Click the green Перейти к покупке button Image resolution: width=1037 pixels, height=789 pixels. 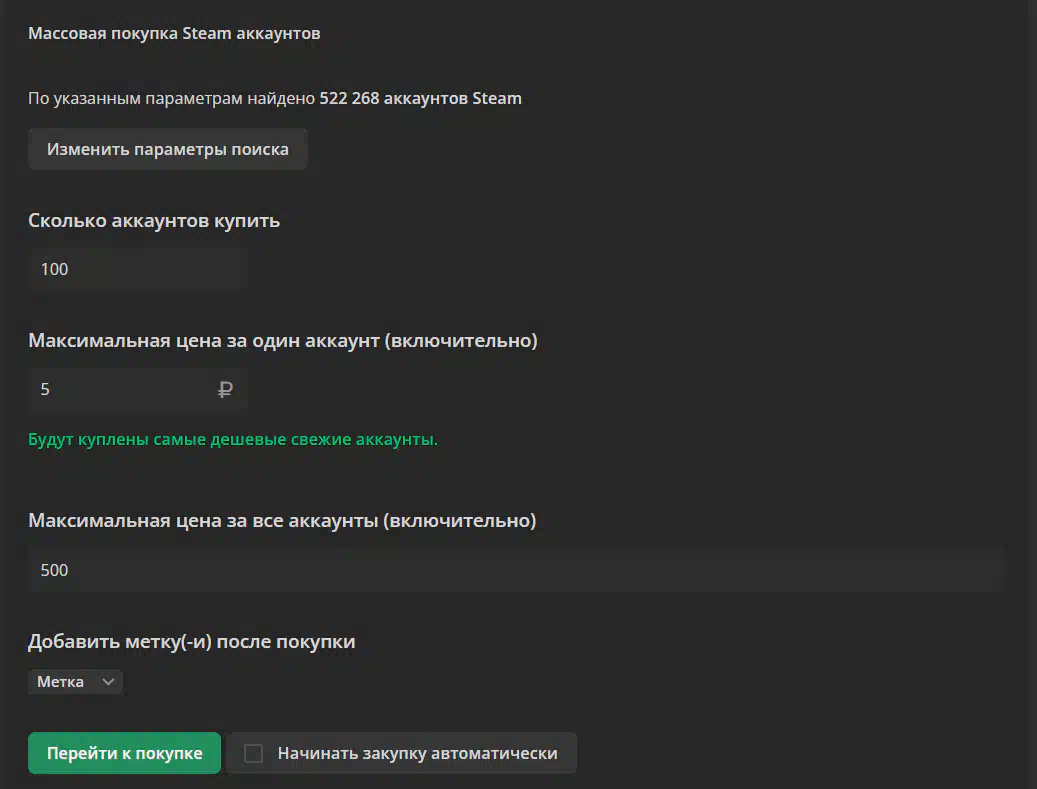pos(124,753)
